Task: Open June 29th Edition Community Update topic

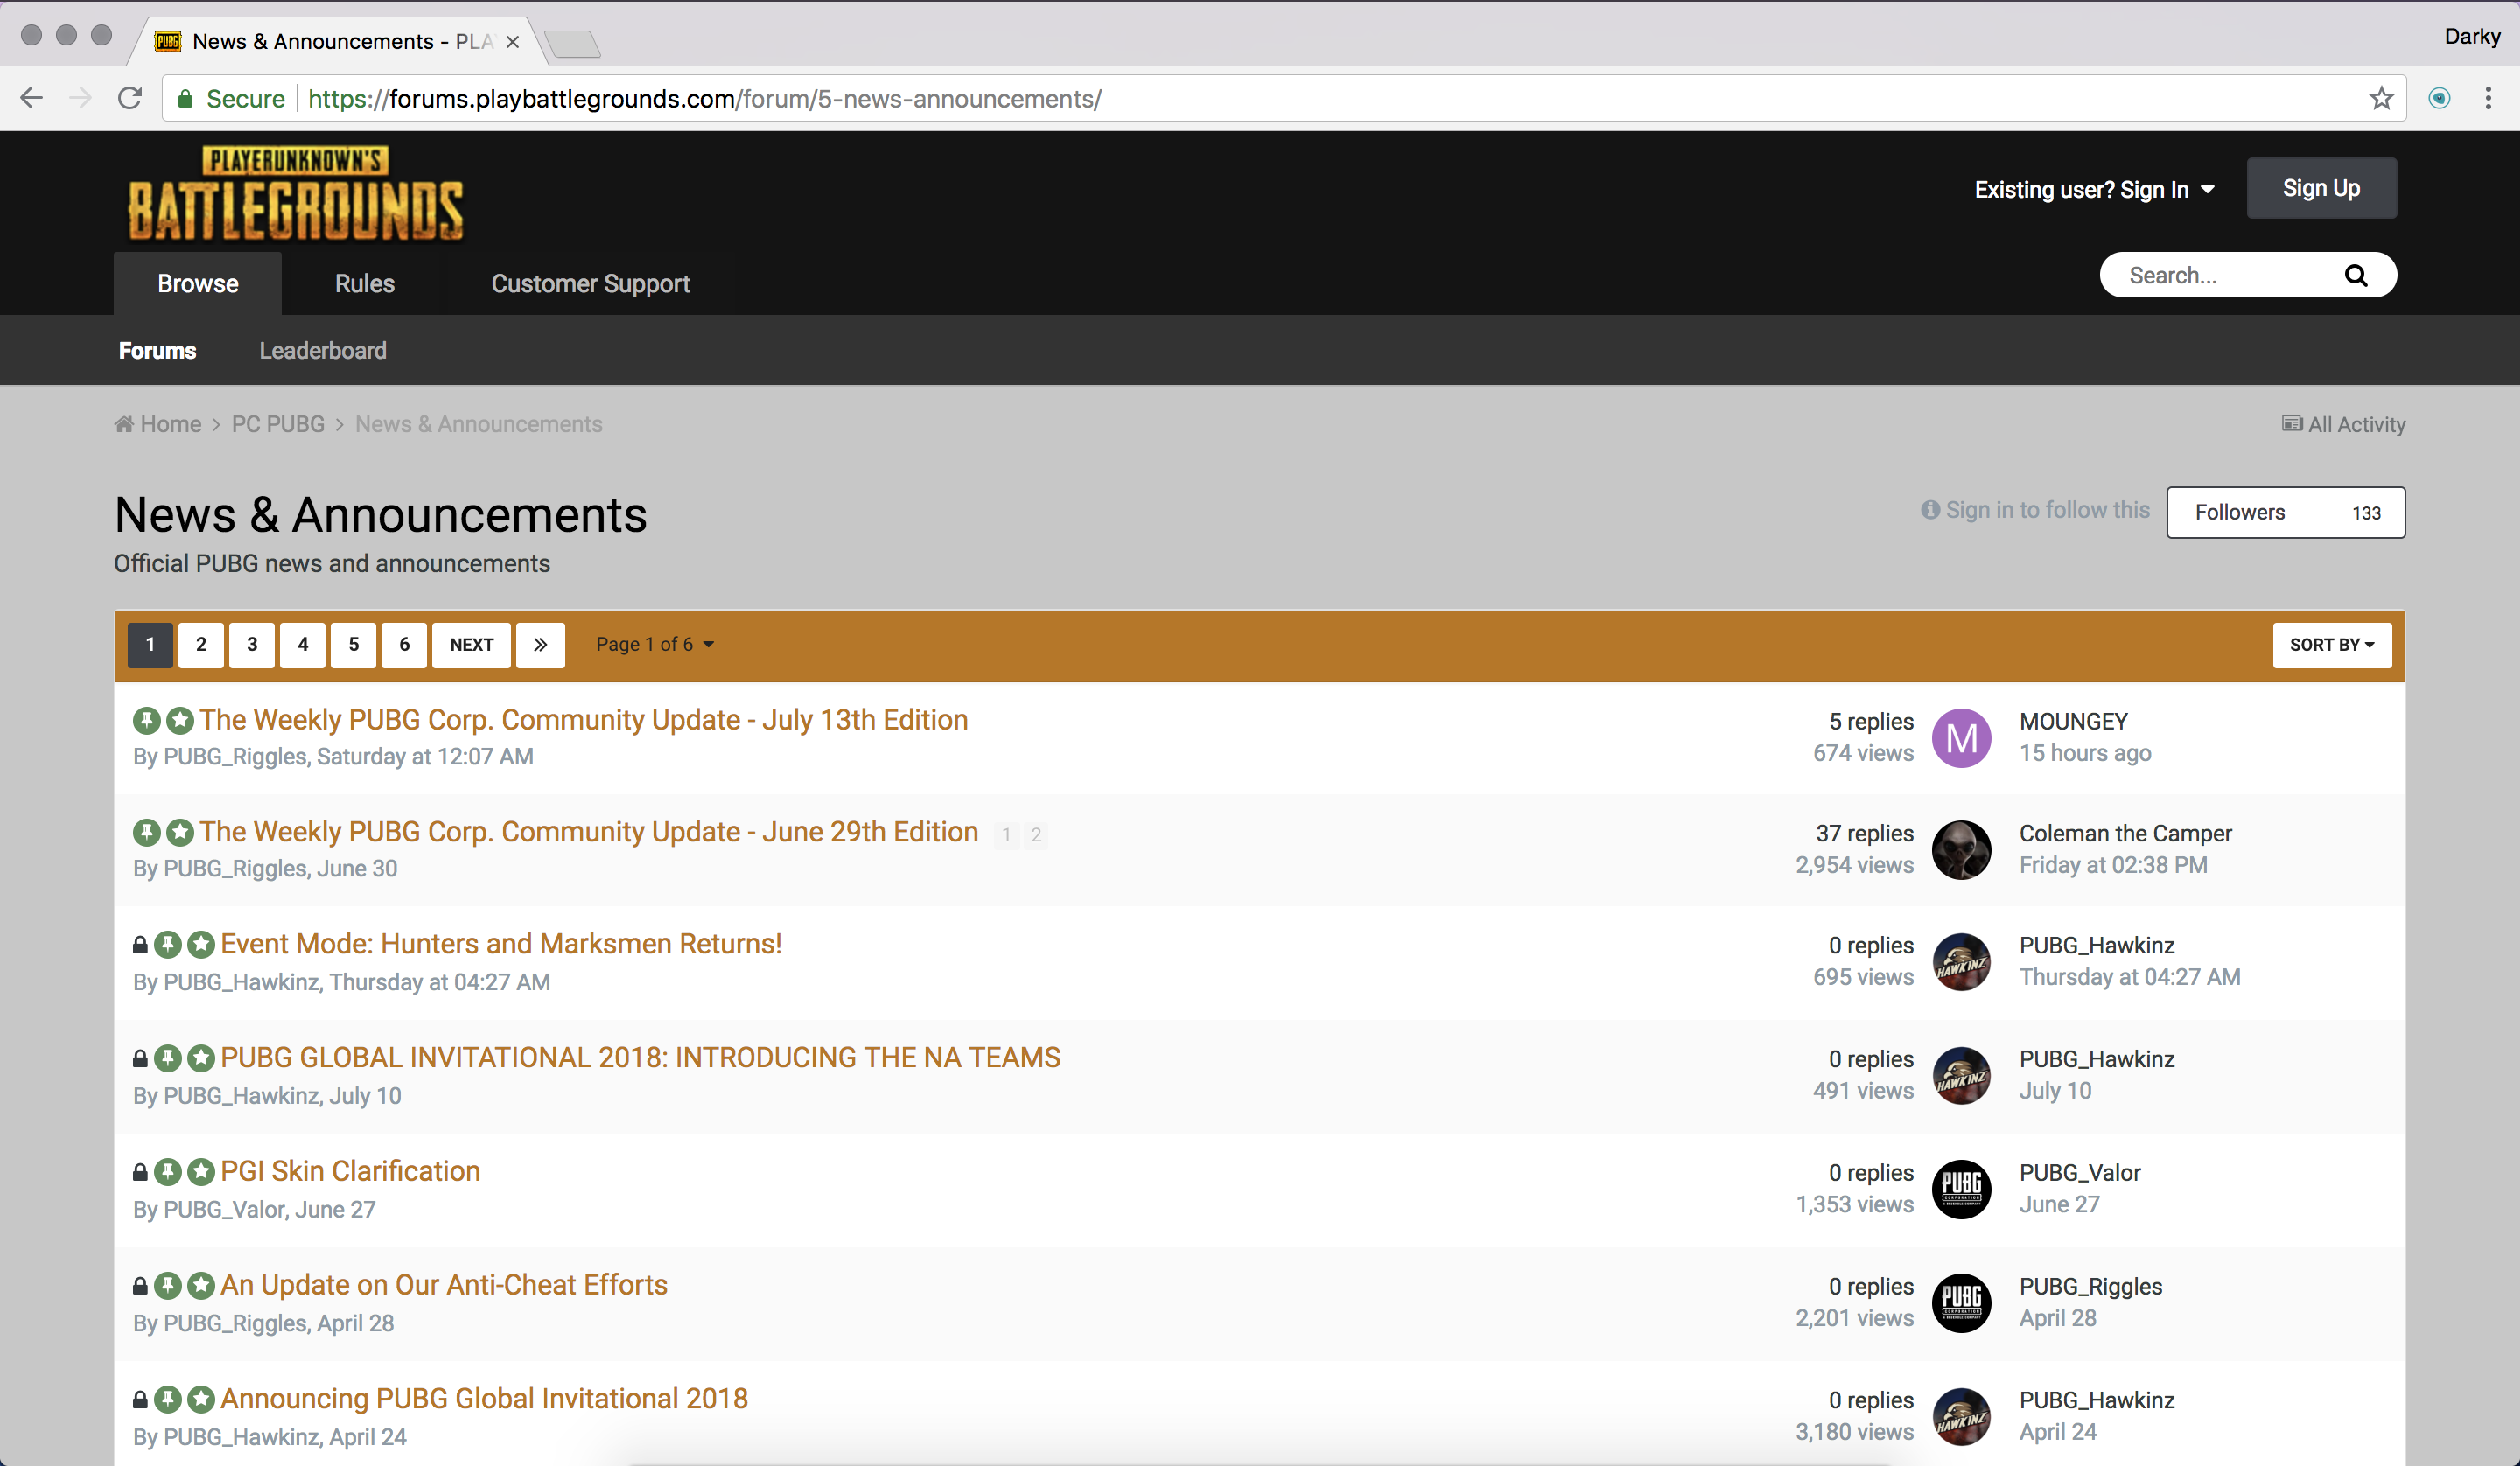Action: pyautogui.click(x=589, y=832)
